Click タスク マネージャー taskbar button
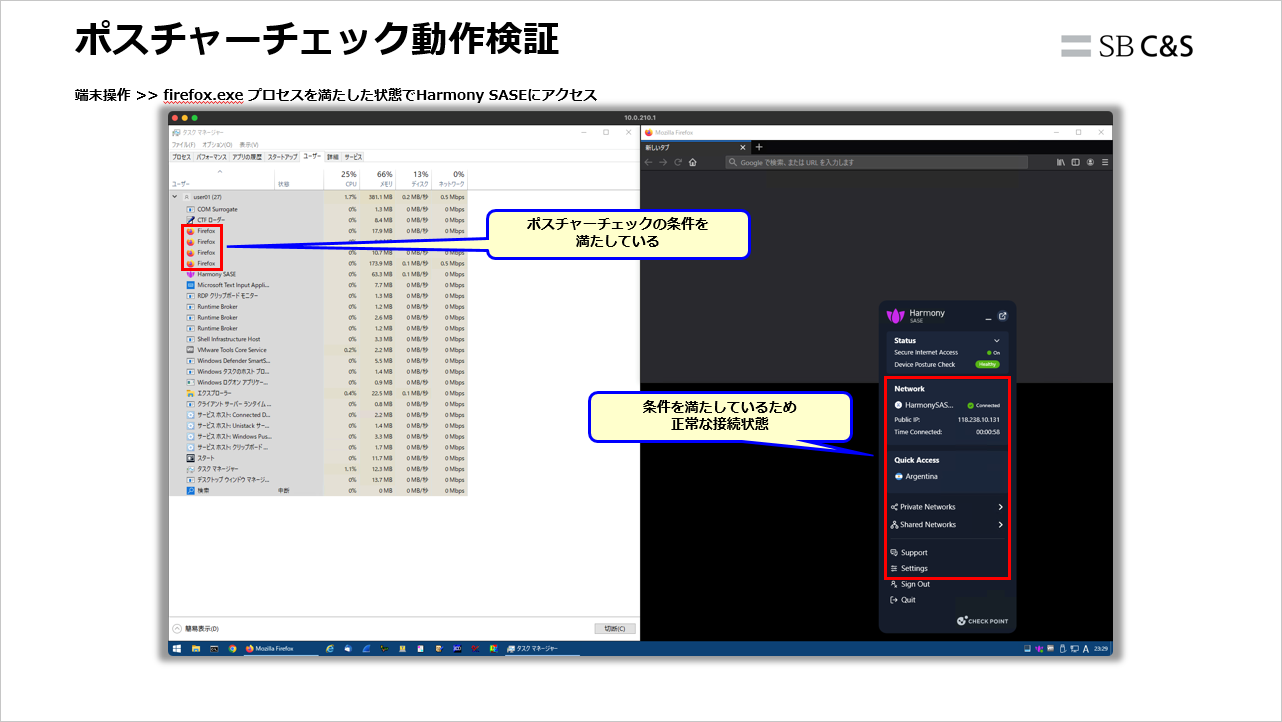 point(541,649)
